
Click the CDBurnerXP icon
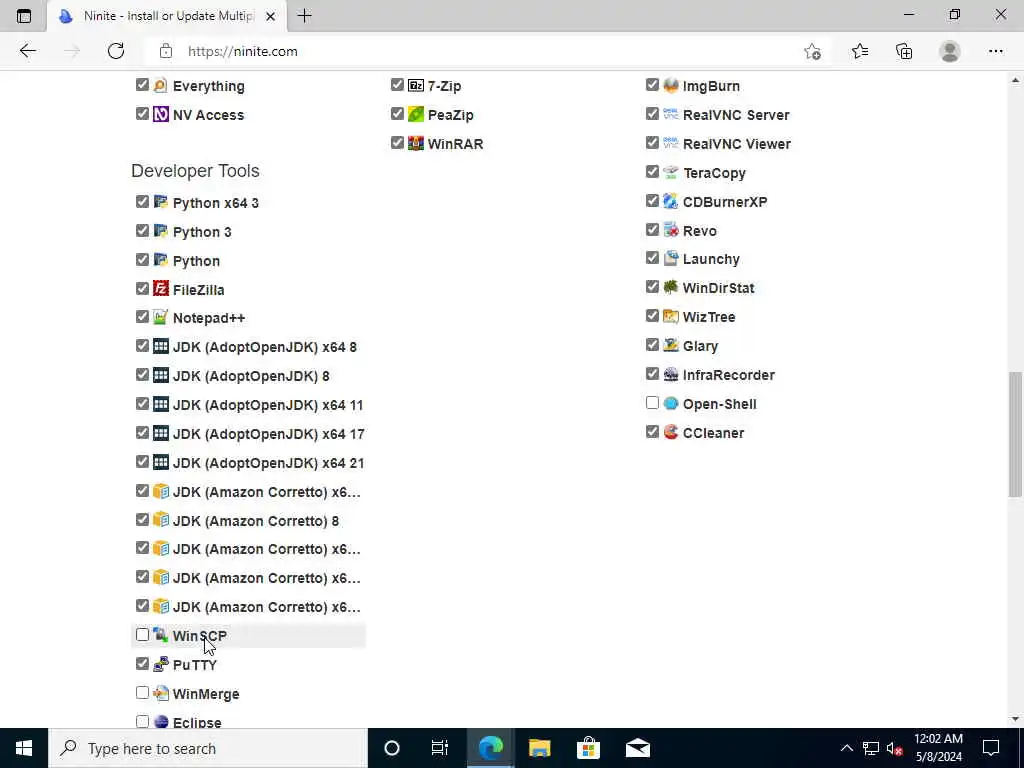point(671,201)
